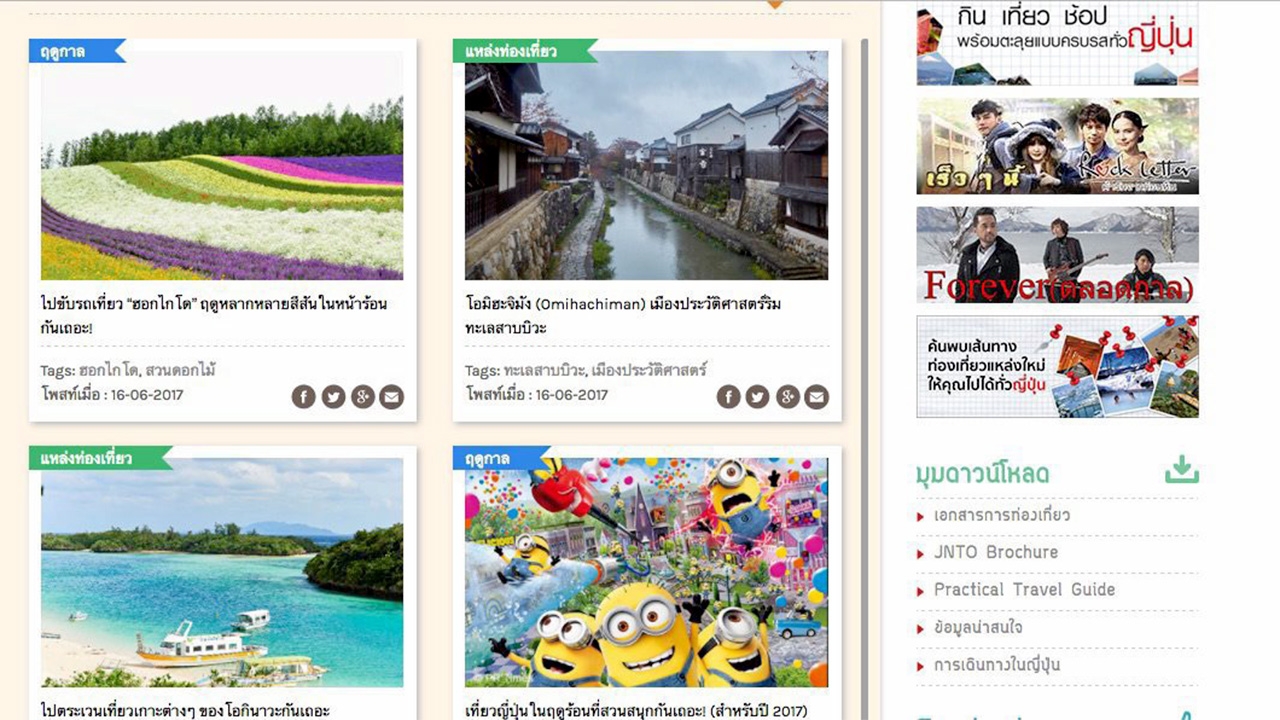
Task: Open the Rock Letter banner
Action: (1057, 146)
